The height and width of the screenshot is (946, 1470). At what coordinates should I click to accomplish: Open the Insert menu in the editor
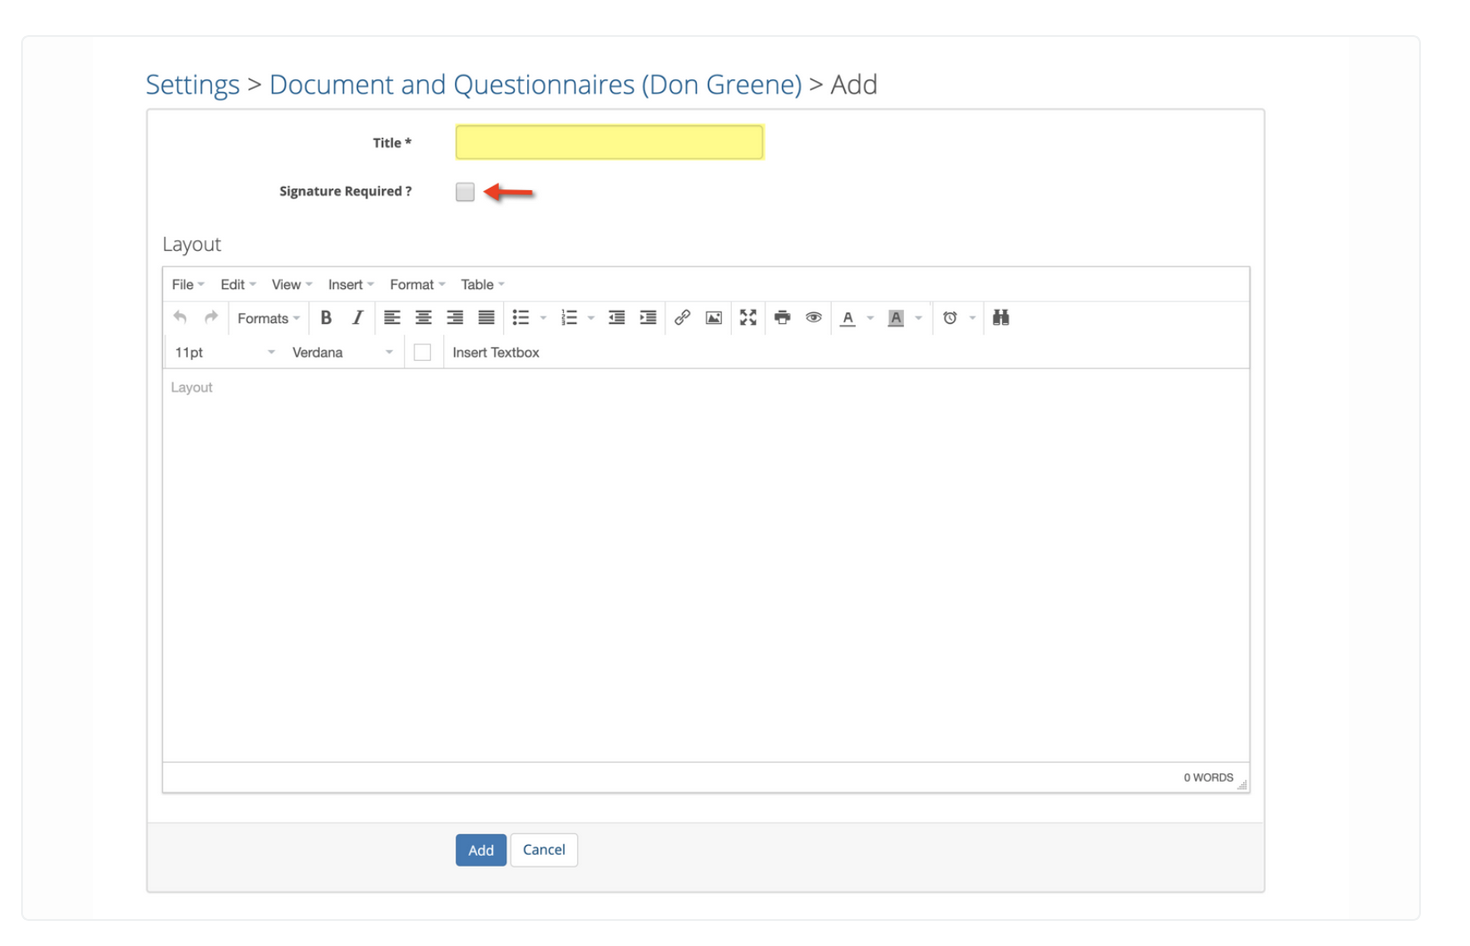click(346, 284)
